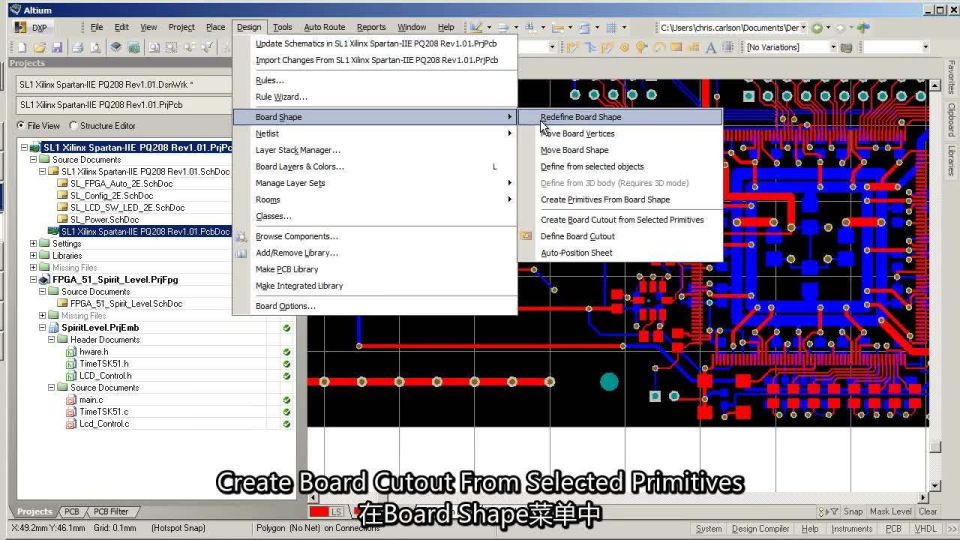960x540 pixels.
Task: Click the print toolbar icon
Action: (78, 47)
